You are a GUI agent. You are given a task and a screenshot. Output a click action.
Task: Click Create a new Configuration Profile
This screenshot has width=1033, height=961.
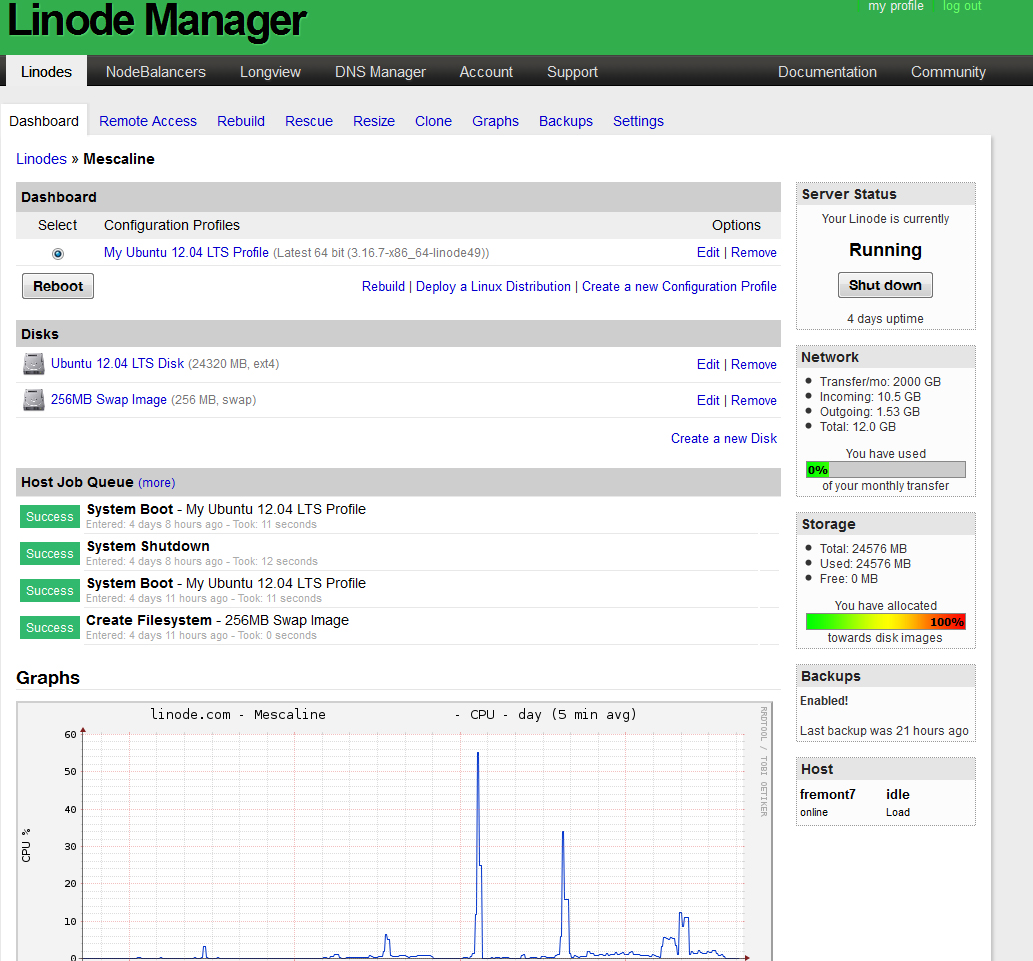tap(679, 287)
